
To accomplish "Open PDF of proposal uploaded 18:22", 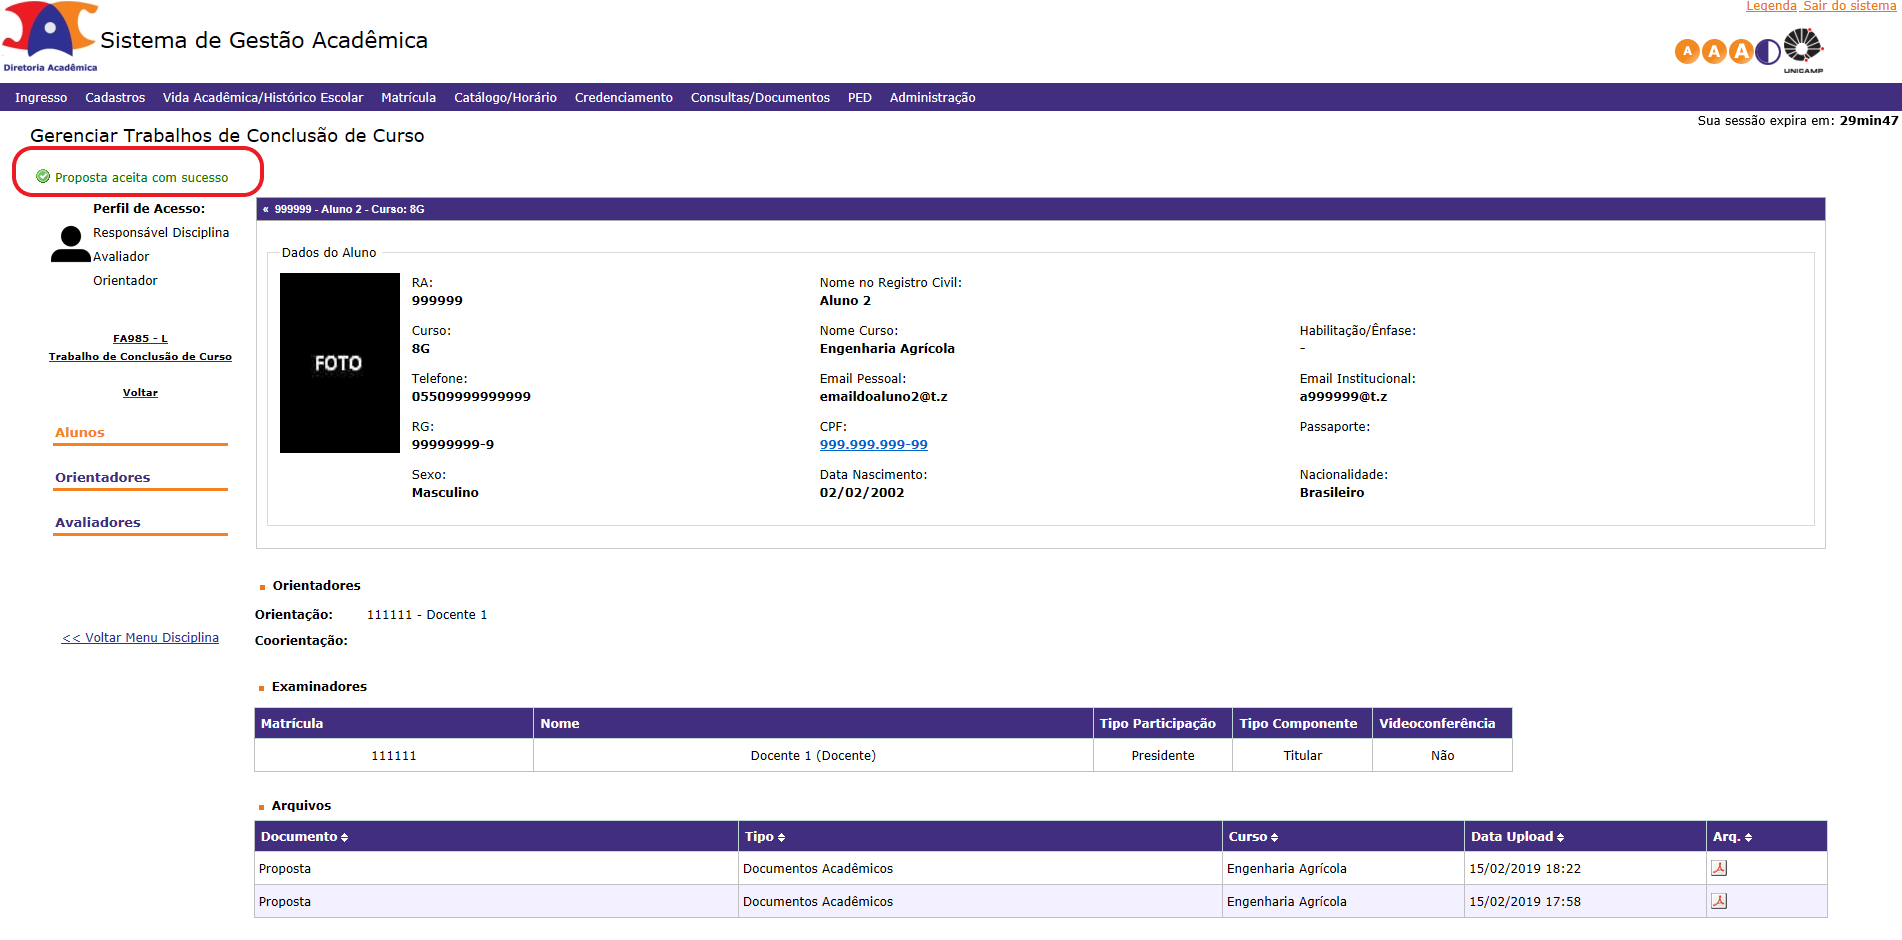I will [1719, 868].
